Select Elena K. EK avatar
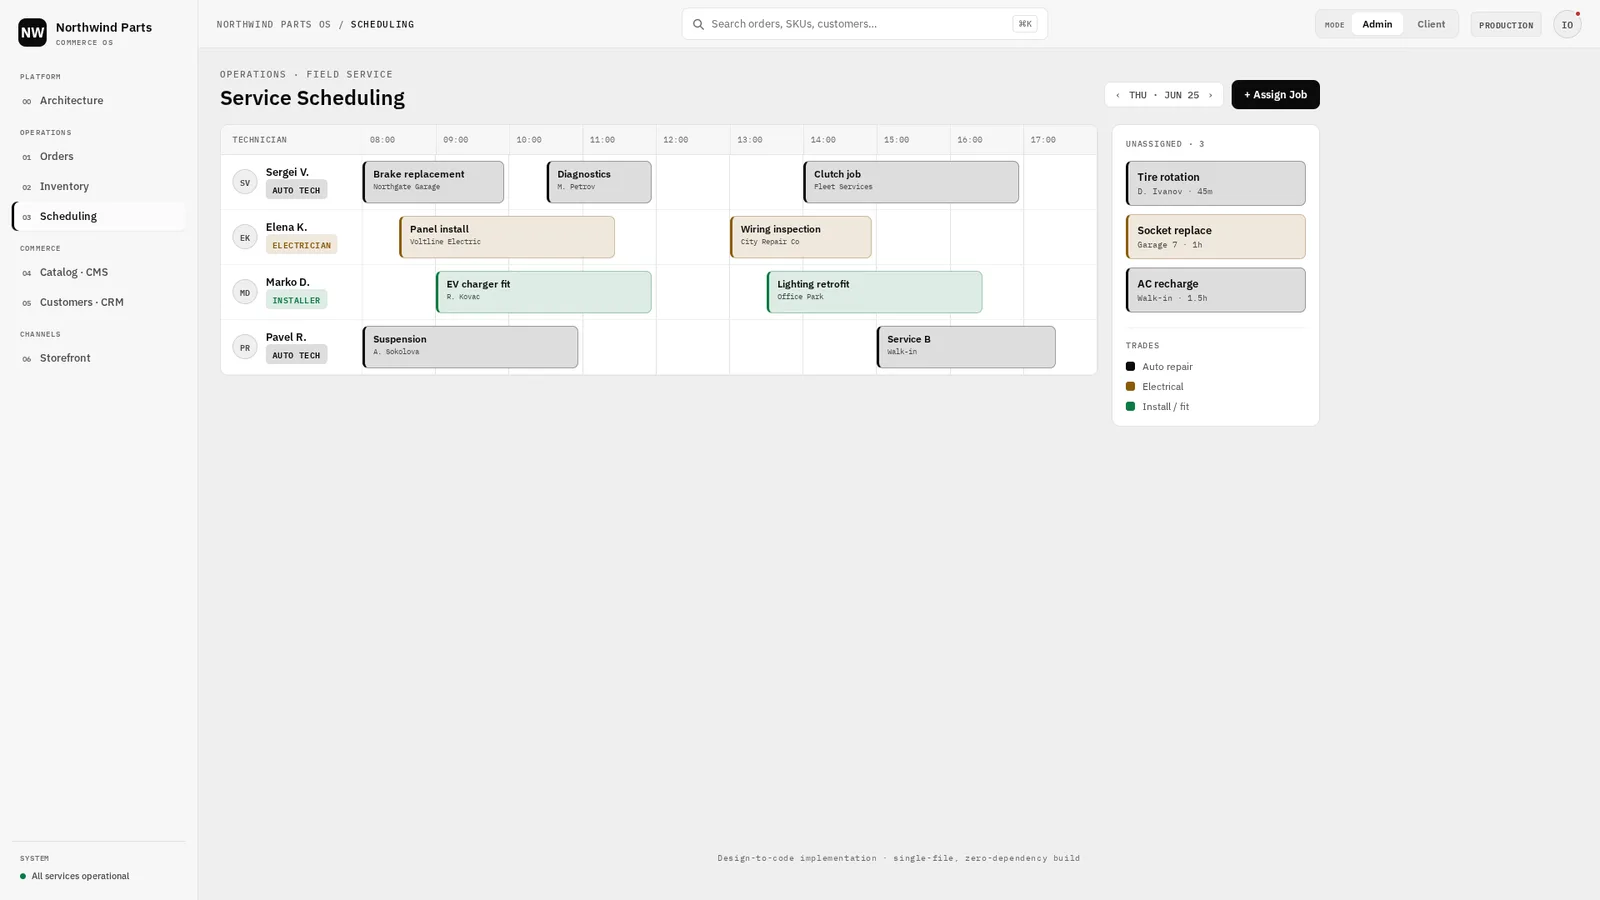 (x=245, y=238)
